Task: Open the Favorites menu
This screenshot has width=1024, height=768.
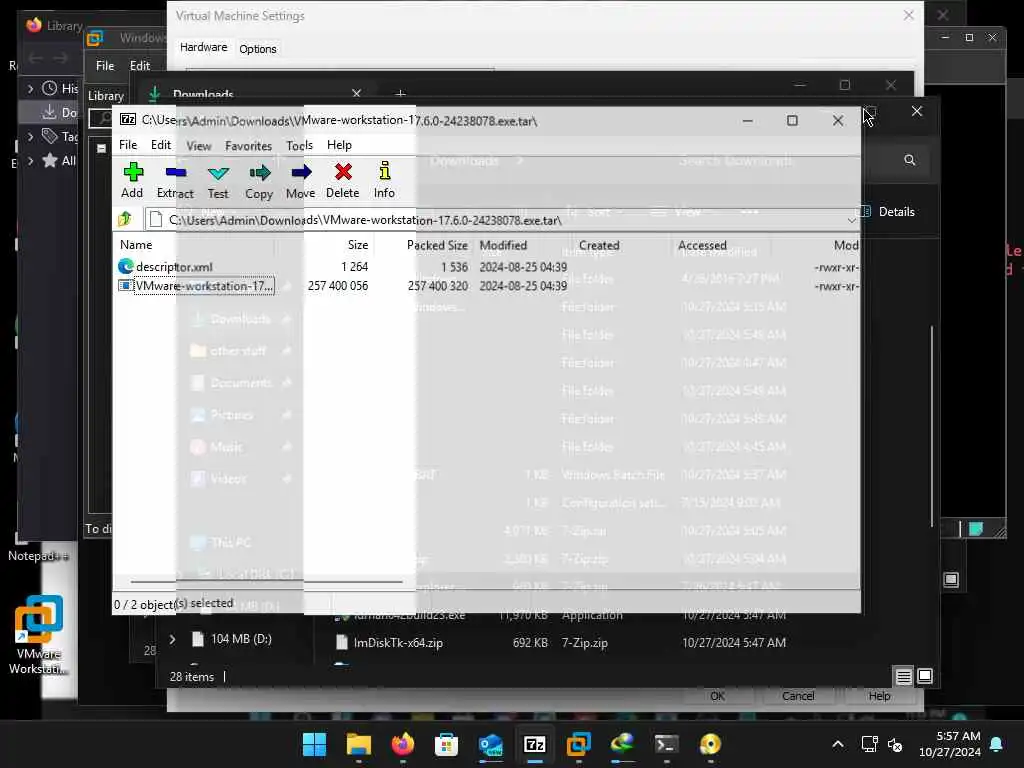Action: [248, 146]
